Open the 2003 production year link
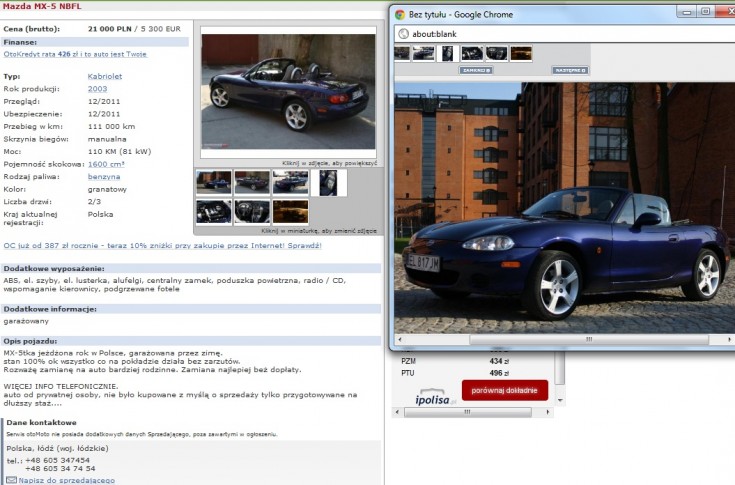The image size is (735, 485). pos(97,89)
